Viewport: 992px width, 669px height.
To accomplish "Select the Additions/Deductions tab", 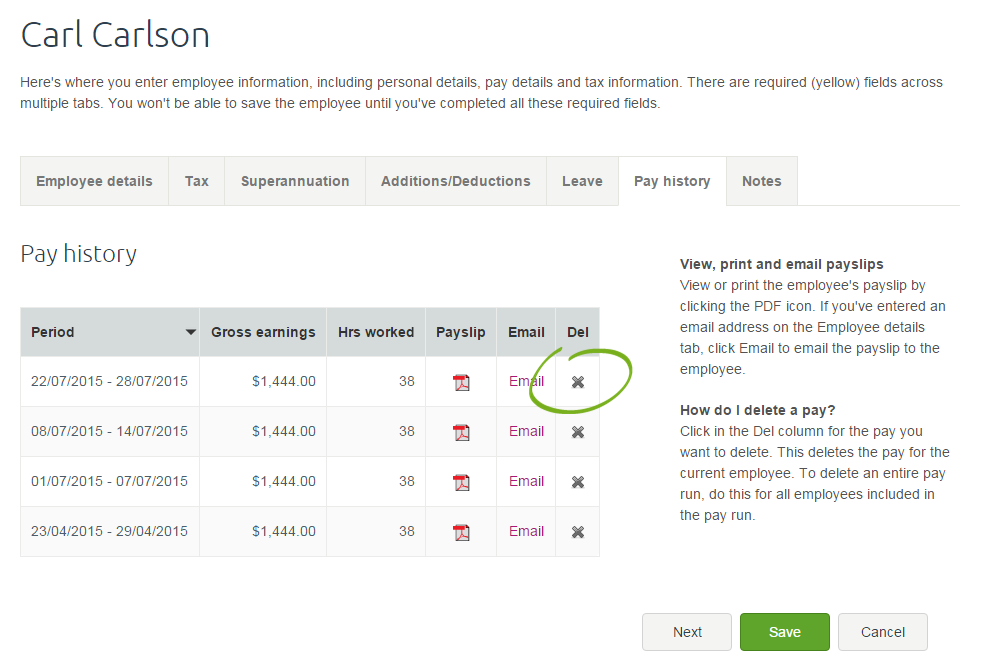I will click(456, 181).
